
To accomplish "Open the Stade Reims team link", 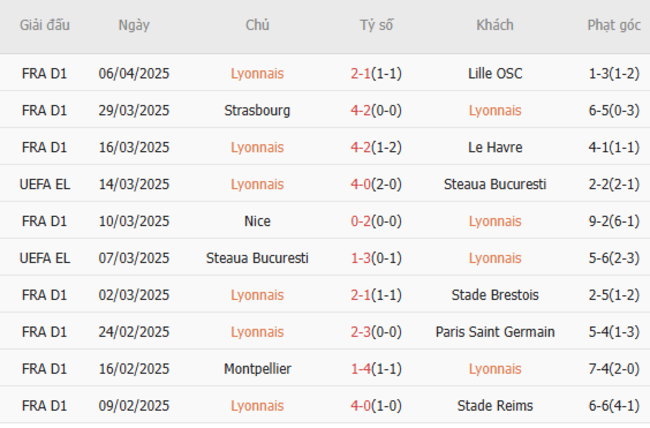I will click(x=494, y=406).
